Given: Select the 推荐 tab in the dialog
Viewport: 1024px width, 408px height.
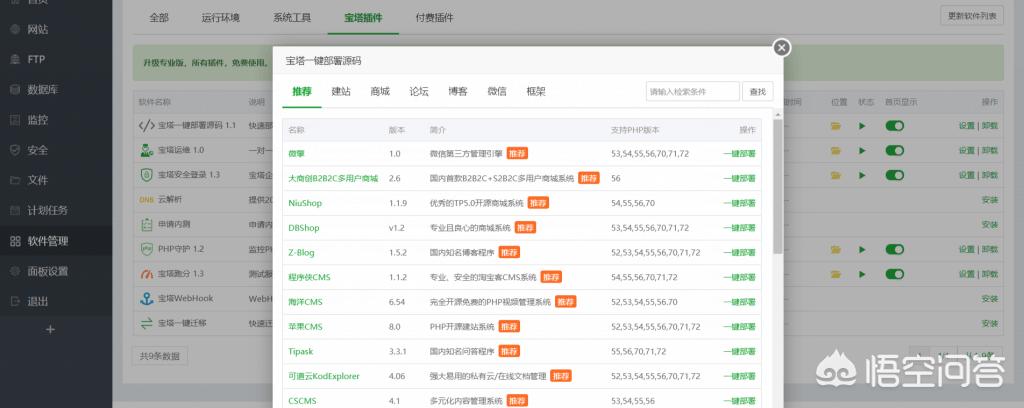Looking at the screenshot, I should [302, 92].
